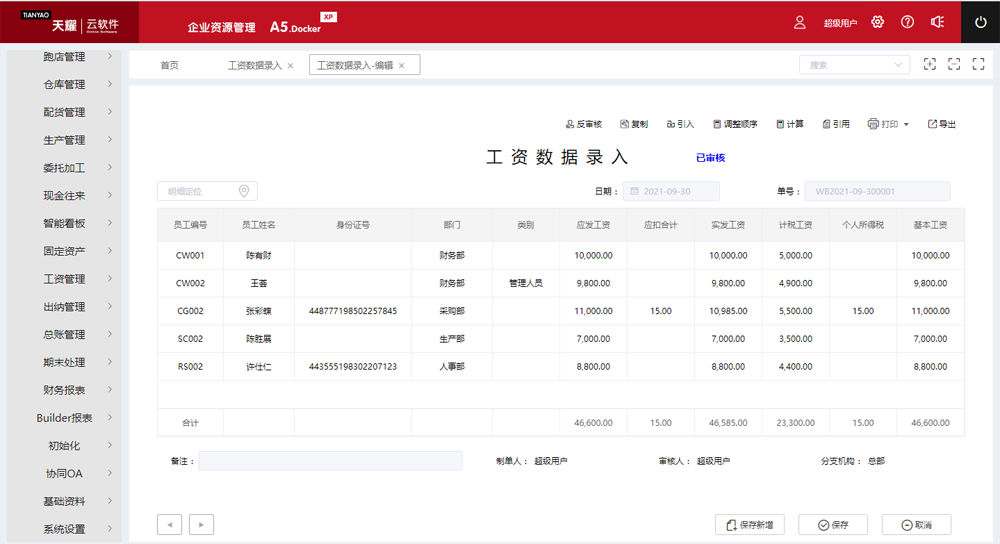Click the help question mark icon

[x=907, y=22]
